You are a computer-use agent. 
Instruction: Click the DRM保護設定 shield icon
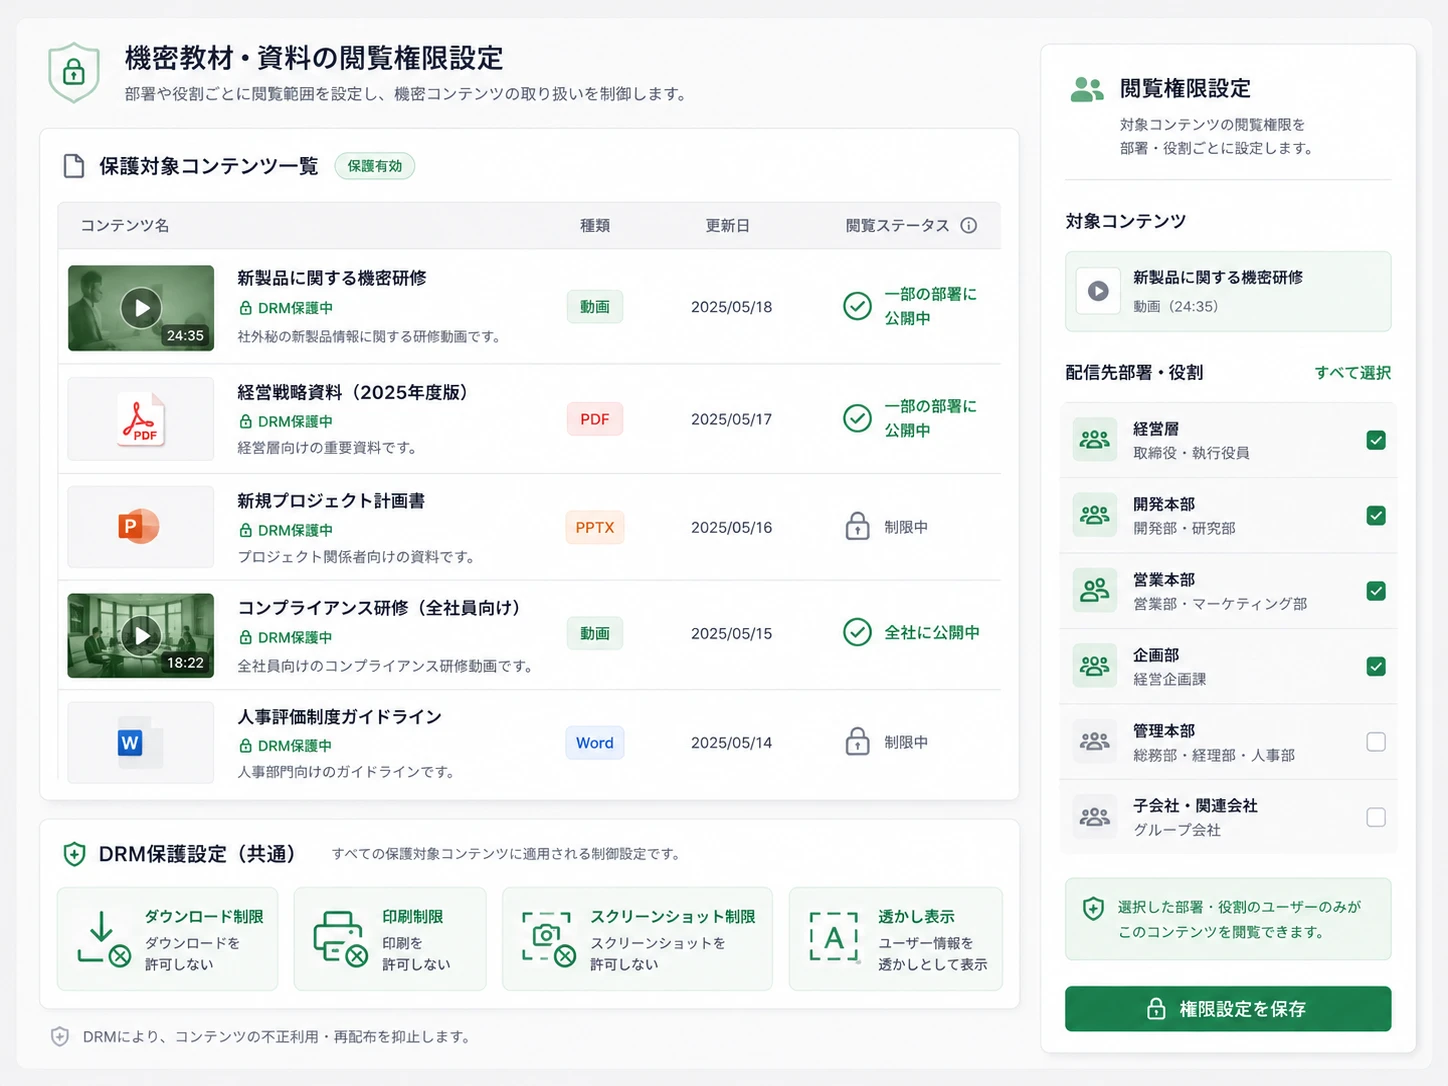74,854
